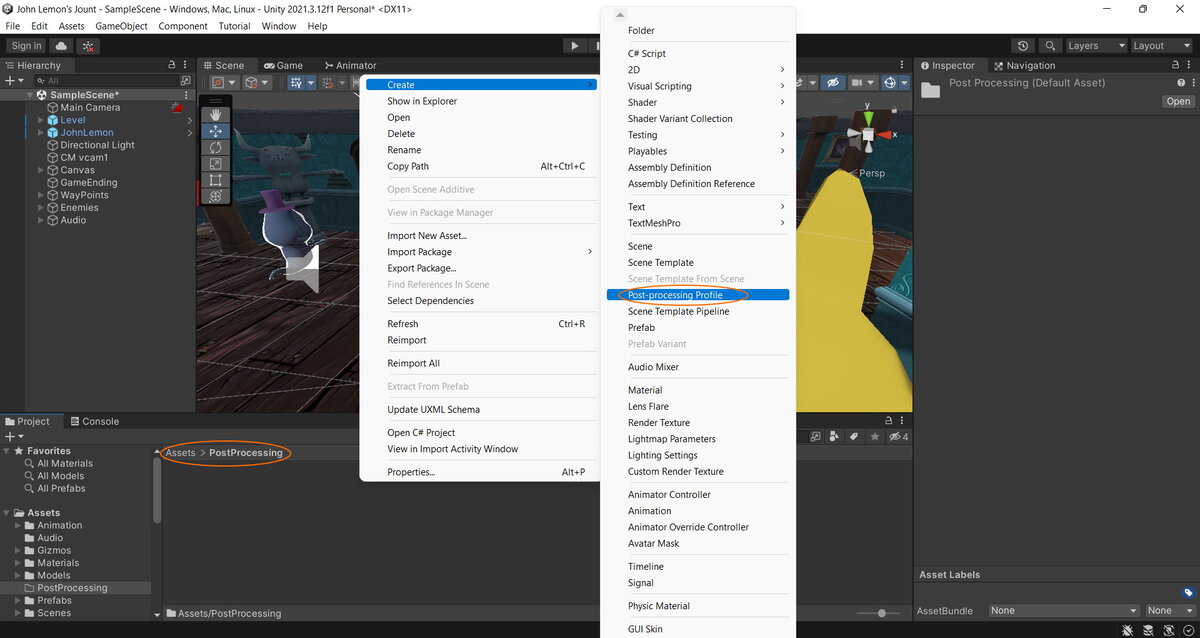1200x638 pixels.
Task: Click Assets in the breadcrumb path
Action: tap(180, 453)
